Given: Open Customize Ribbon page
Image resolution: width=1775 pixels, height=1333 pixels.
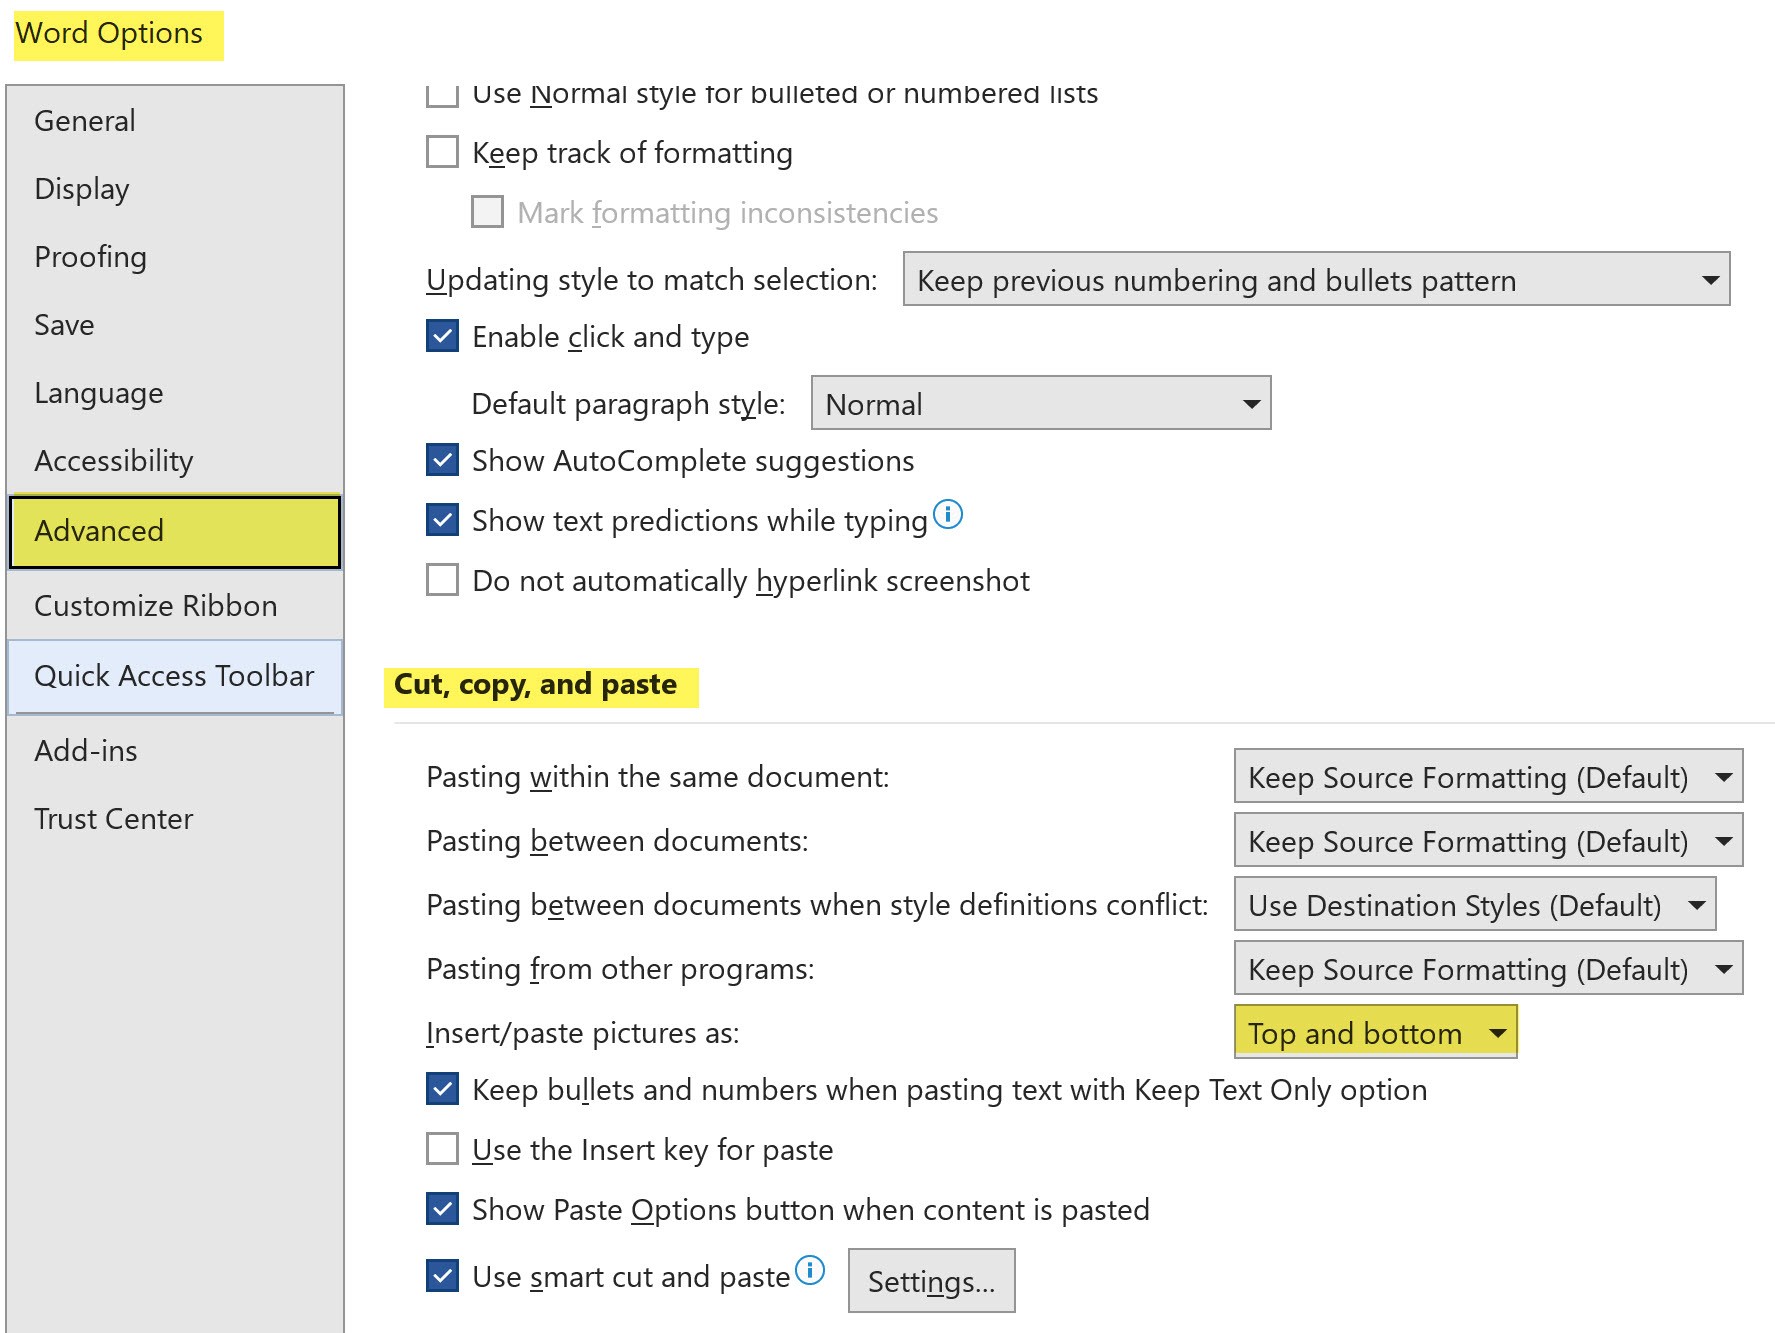Looking at the screenshot, I should pyautogui.click(x=175, y=606).
